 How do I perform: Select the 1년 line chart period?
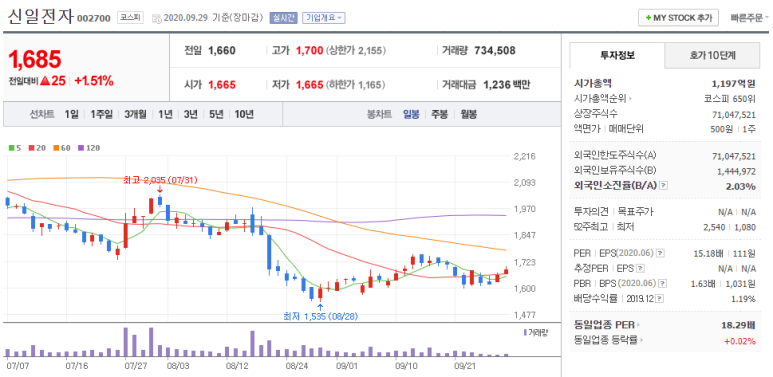point(165,114)
